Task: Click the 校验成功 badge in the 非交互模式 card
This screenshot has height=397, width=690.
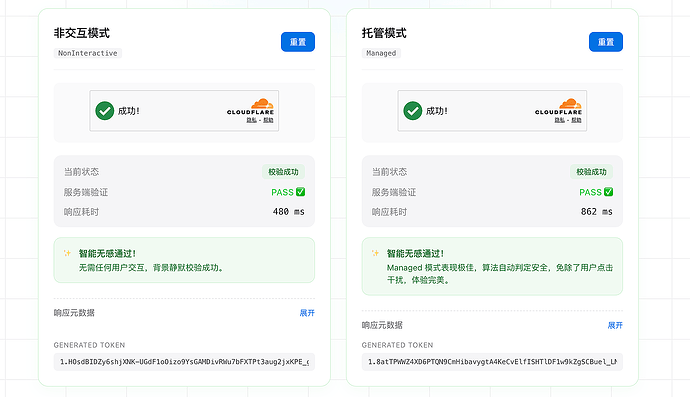Action: tap(283, 172)
